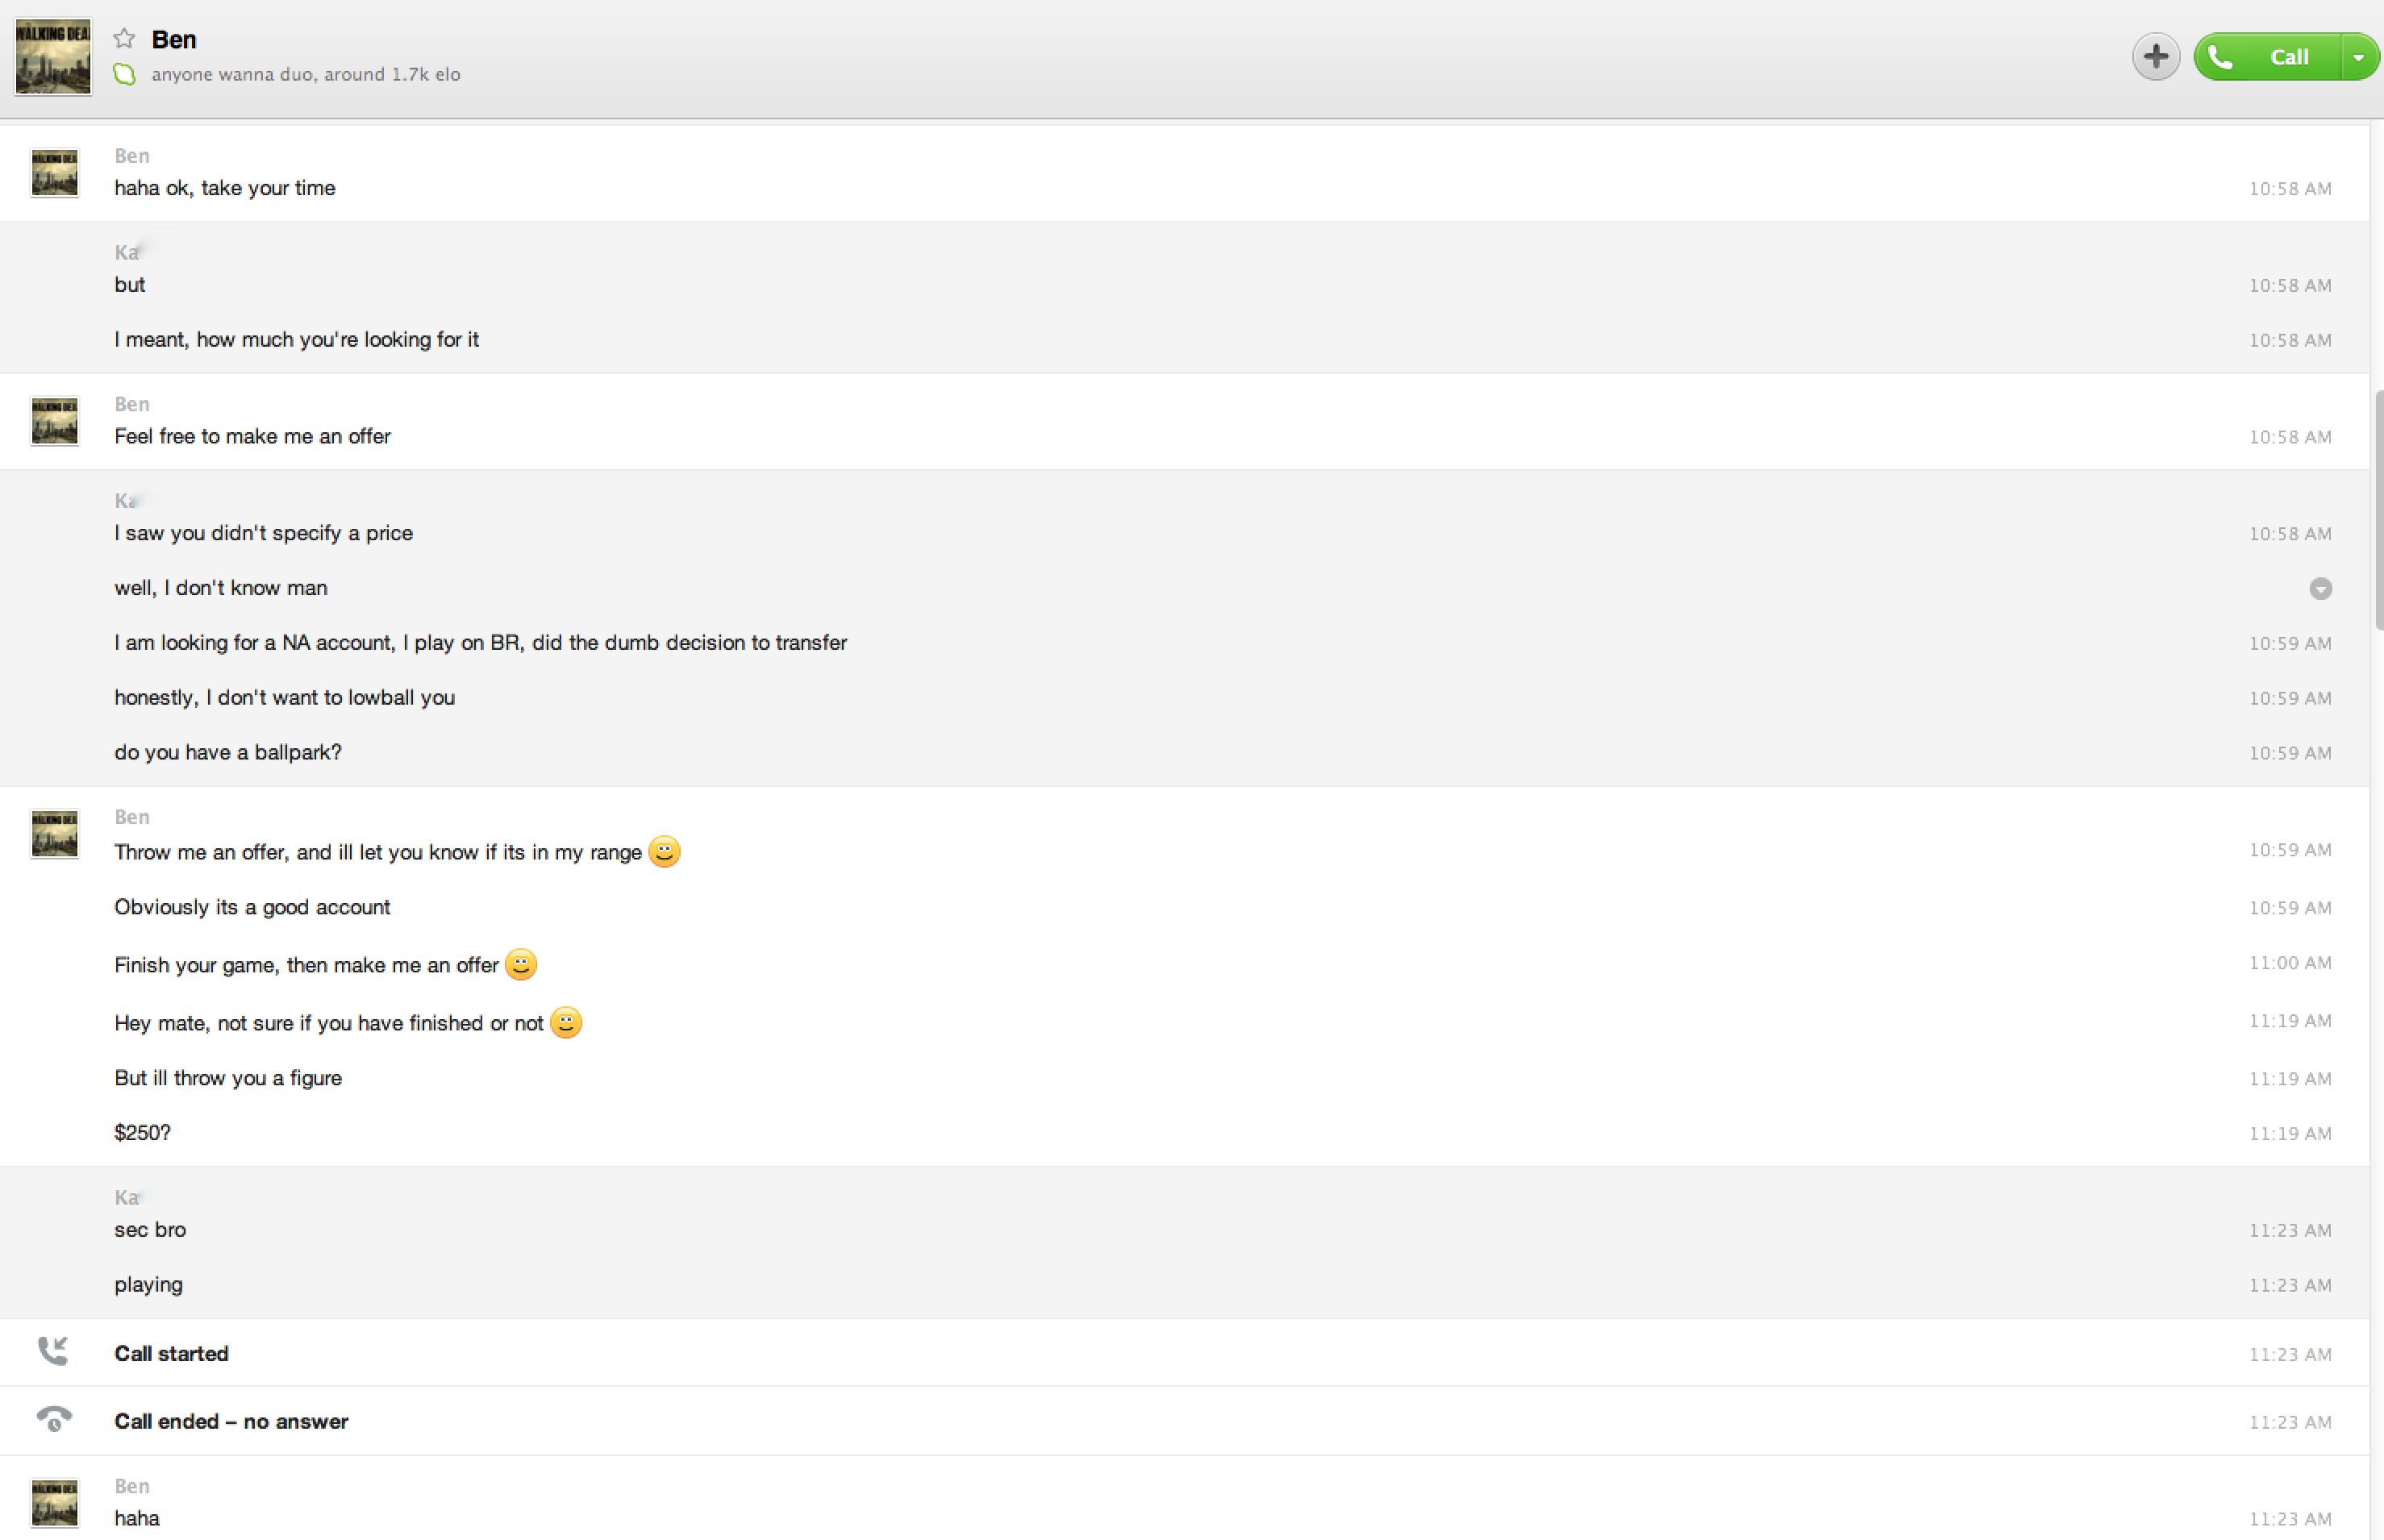Star Ben as a favorite contact
The width and height of the screenshot is (2384, 1540).
point(124,39)
